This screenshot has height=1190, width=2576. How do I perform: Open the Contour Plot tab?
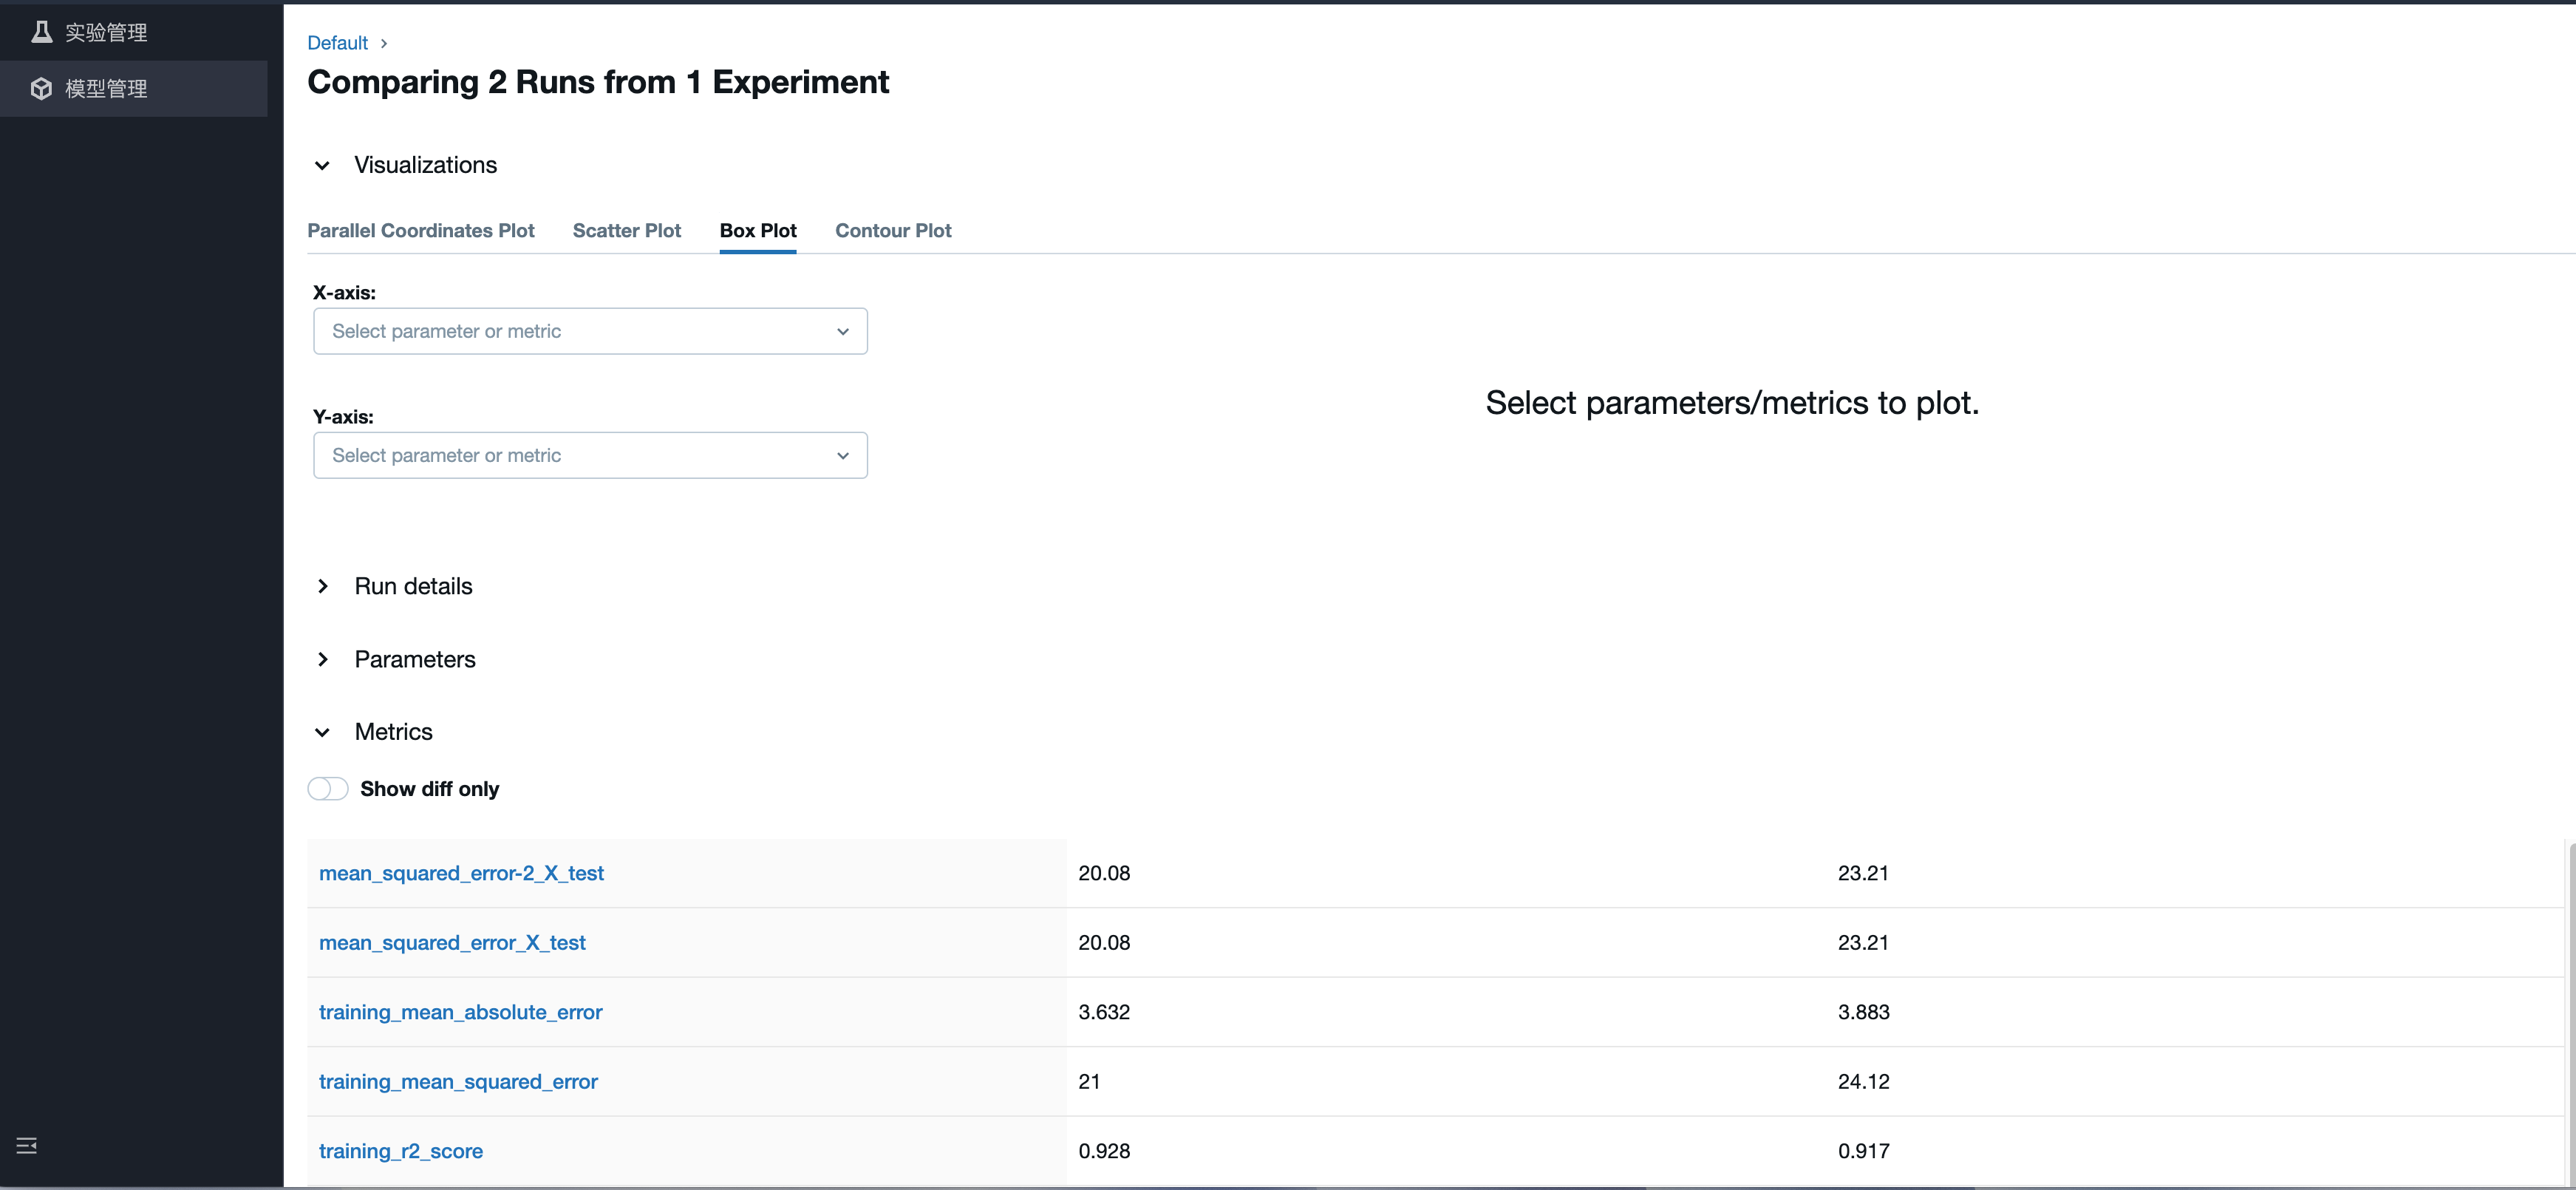tap(893, 231)
